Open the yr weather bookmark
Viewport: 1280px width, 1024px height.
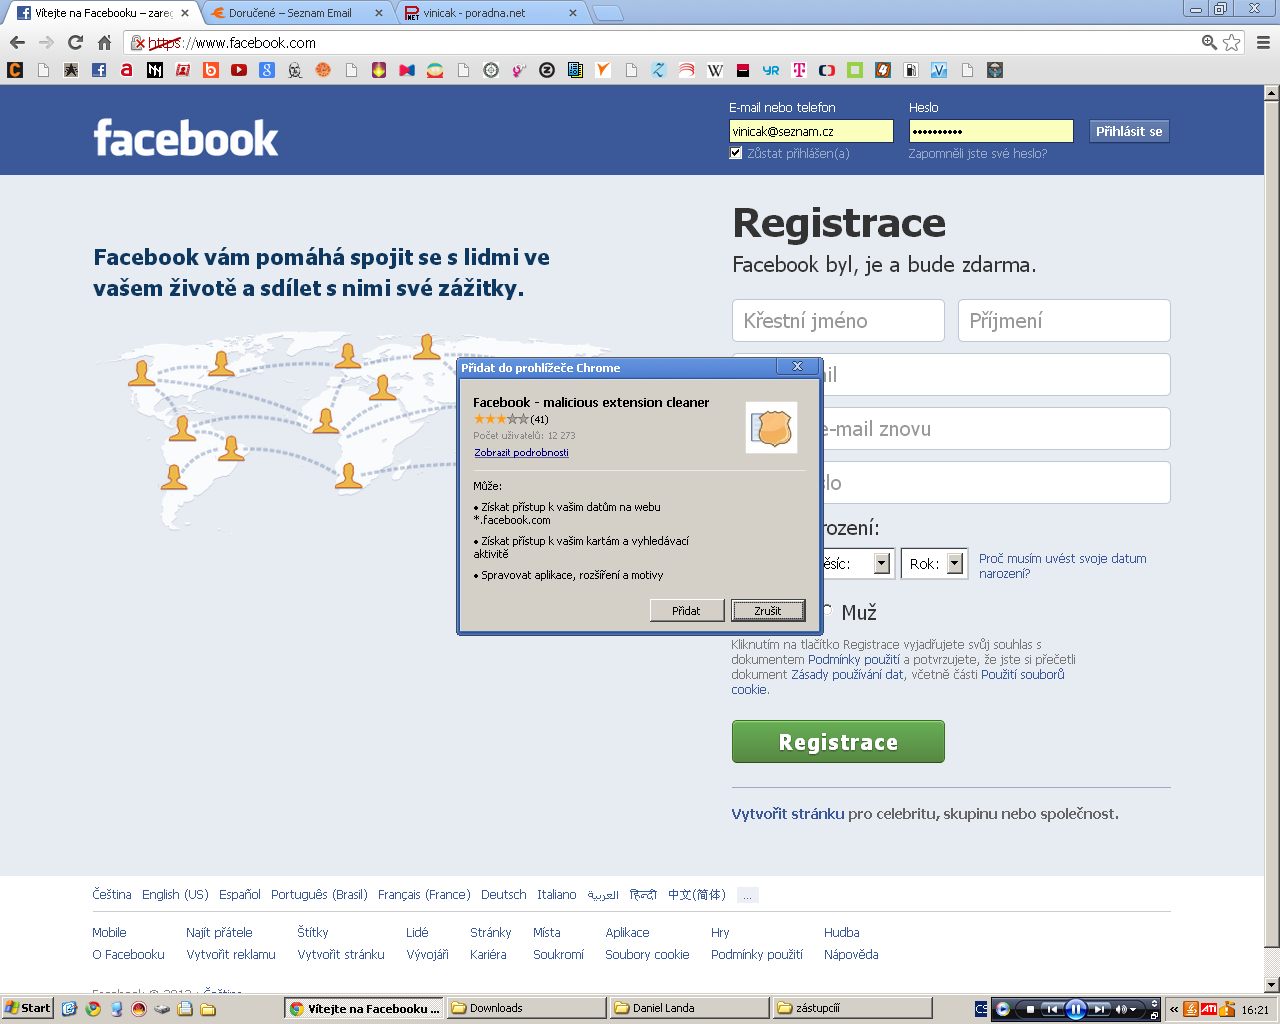771,70
